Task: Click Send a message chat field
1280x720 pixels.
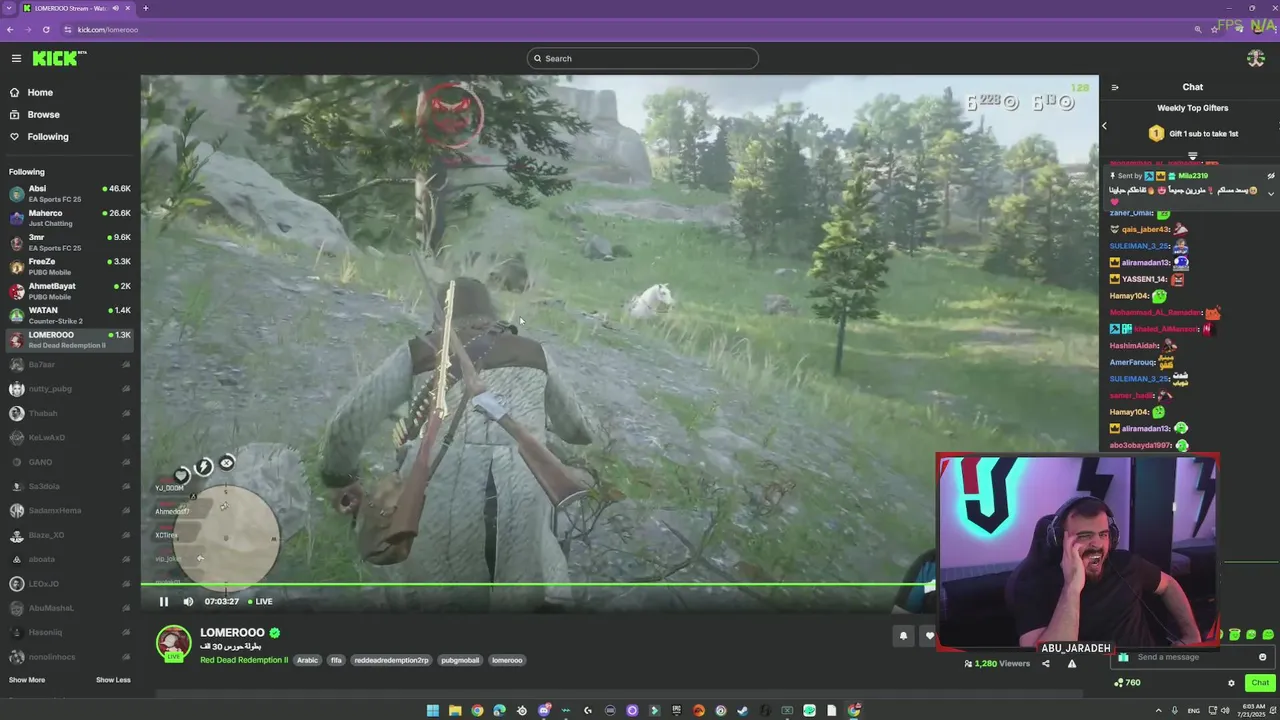Action: tap(1195, 657)
